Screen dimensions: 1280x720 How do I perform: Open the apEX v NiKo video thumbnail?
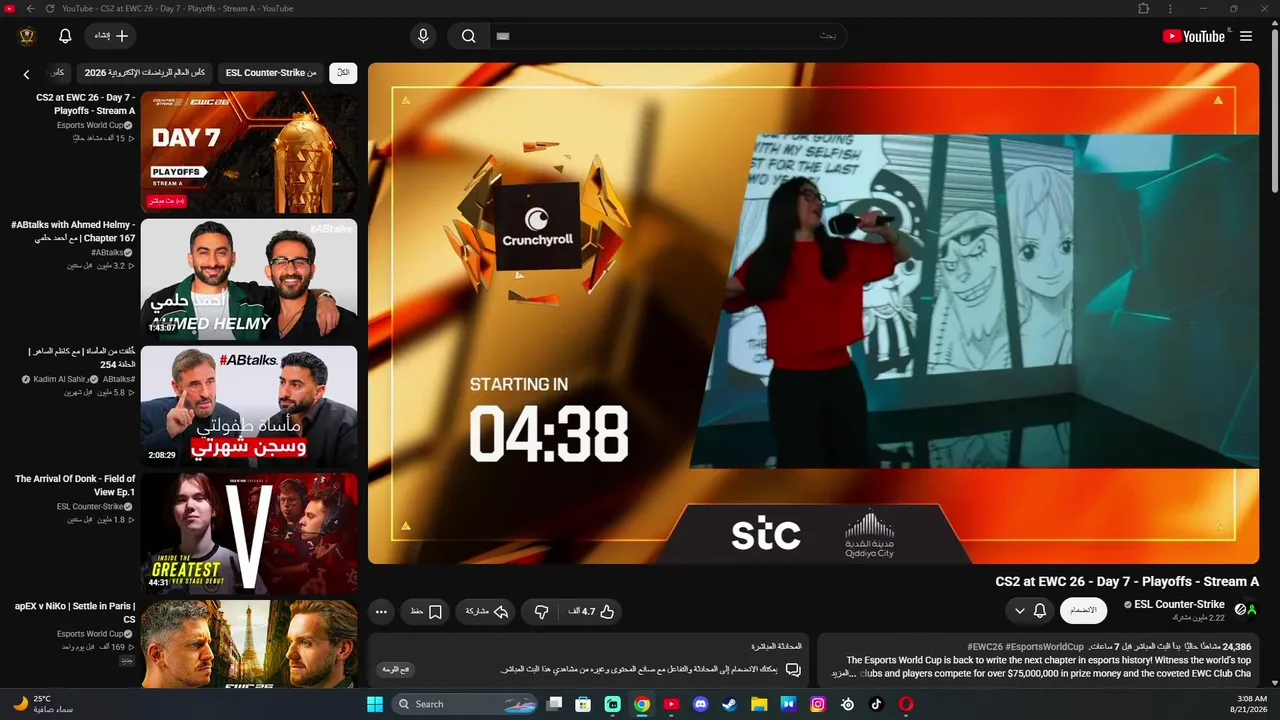249,644
